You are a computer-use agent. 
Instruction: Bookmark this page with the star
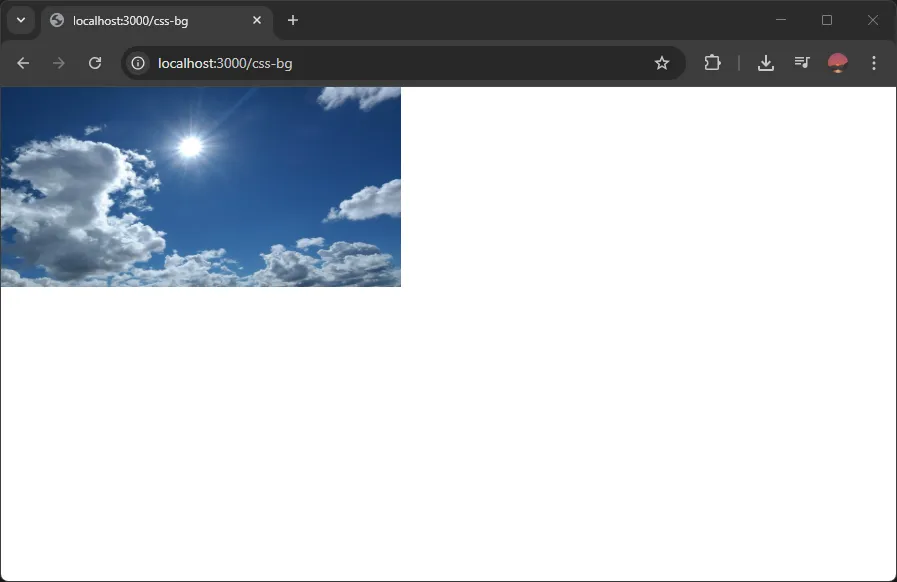662,63
